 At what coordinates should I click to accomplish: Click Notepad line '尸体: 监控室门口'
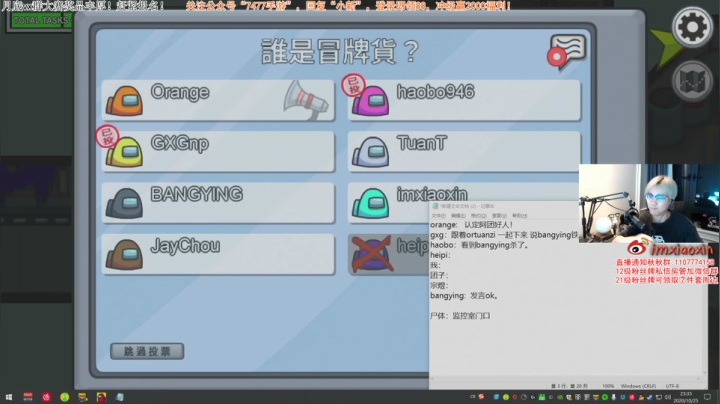click(460, 316)
